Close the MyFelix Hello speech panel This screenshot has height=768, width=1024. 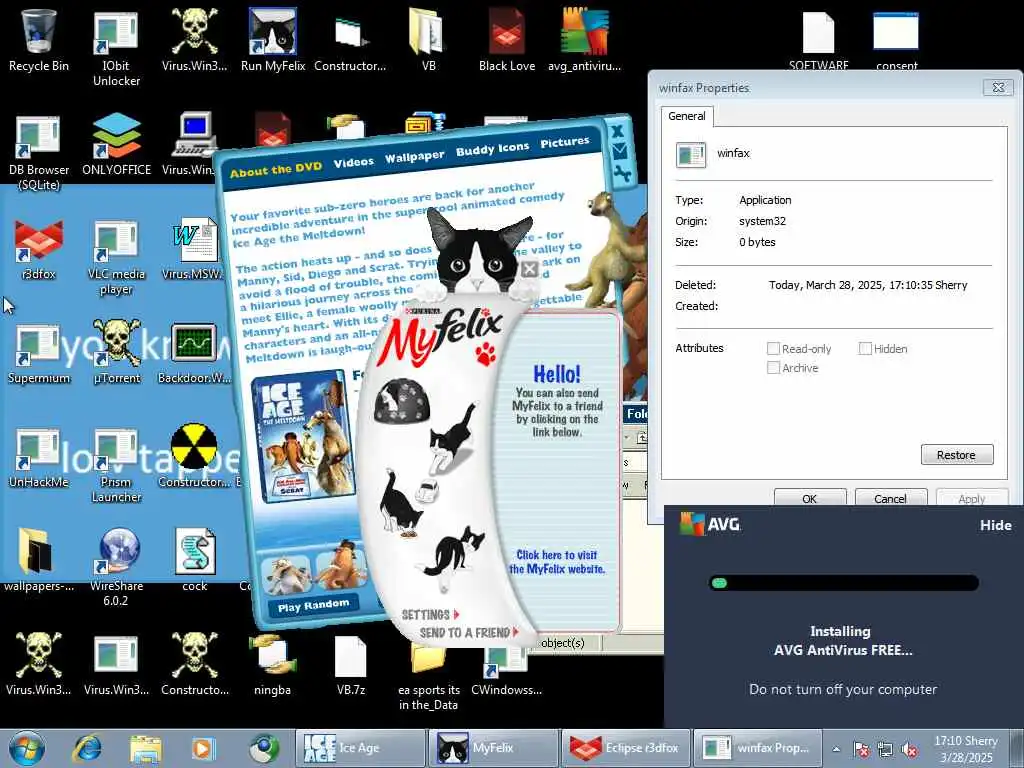(x=530, y=269)
